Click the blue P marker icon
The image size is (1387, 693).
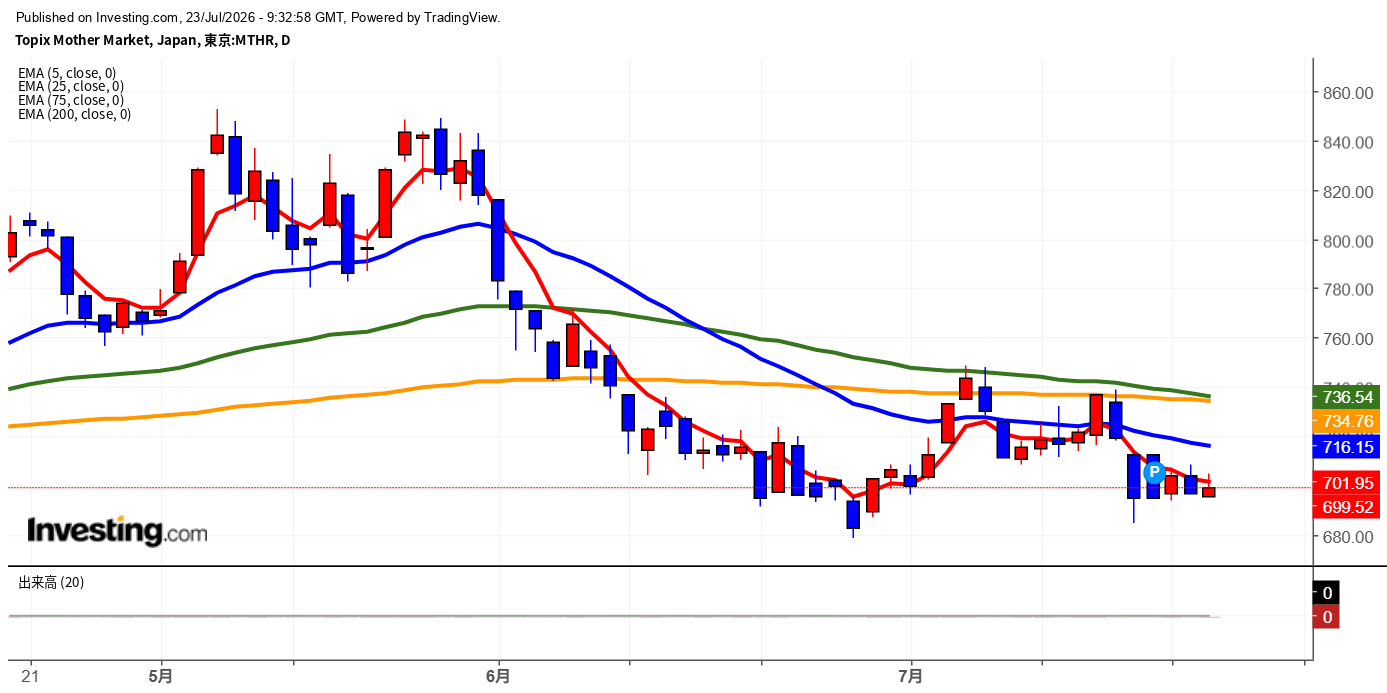tap(1153, 471)
